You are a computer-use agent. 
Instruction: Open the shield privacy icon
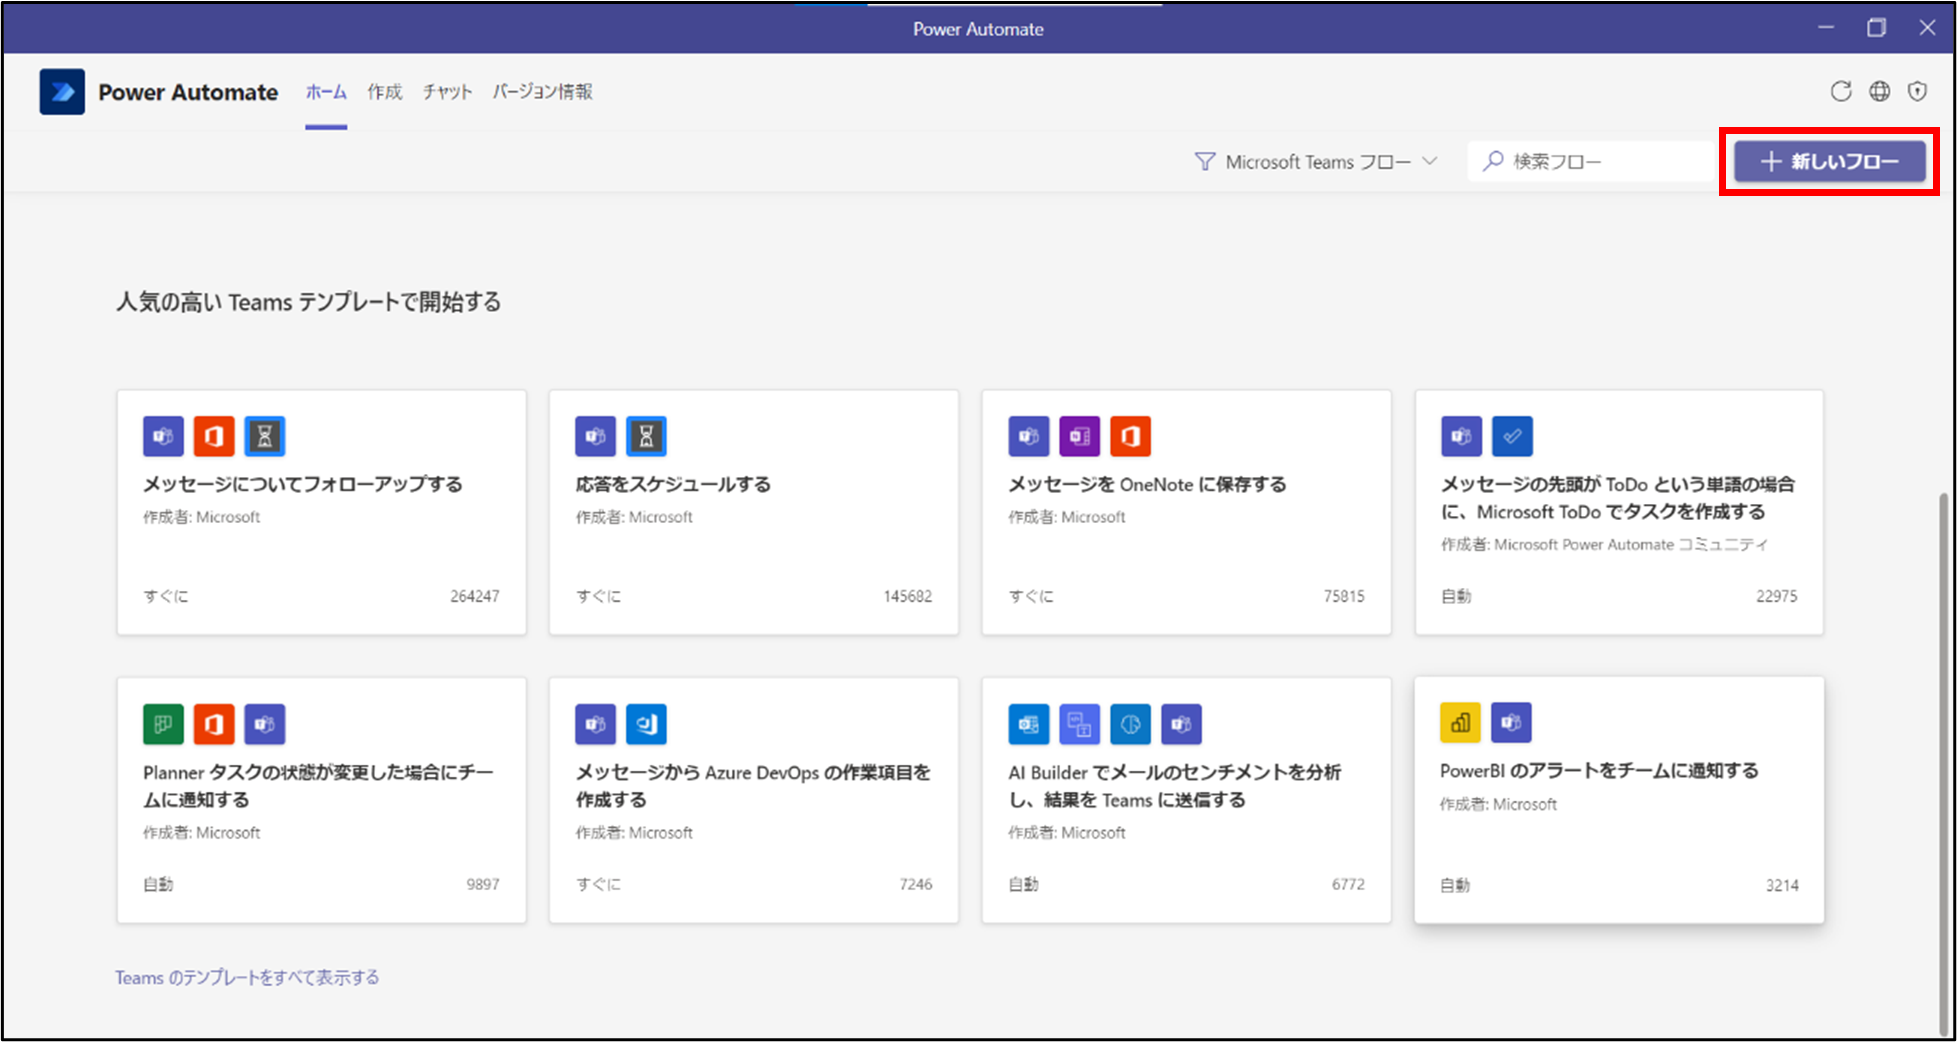point(1917,91)
